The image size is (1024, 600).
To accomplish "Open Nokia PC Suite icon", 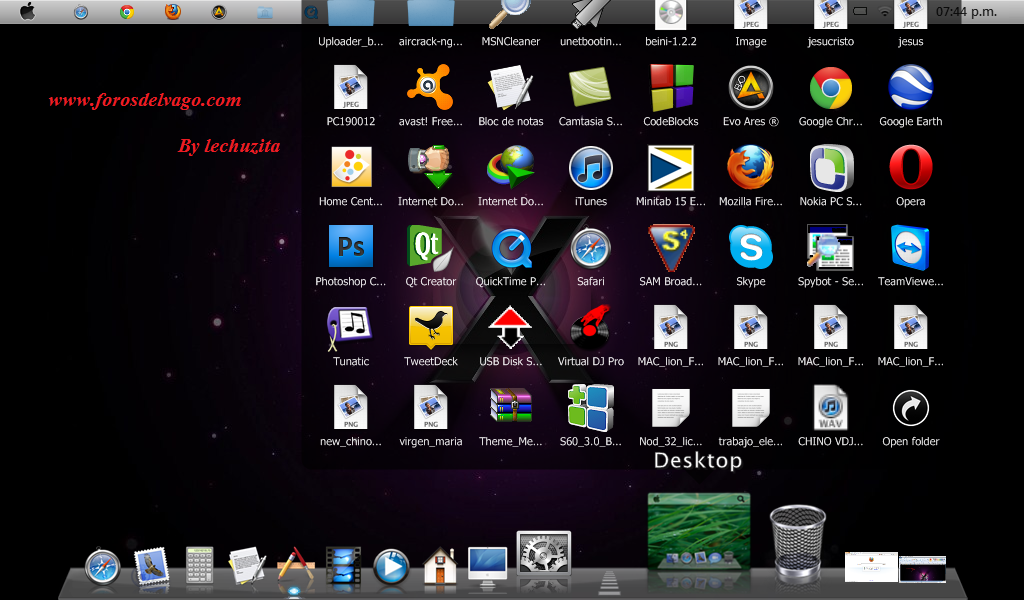I will [831, 168].
